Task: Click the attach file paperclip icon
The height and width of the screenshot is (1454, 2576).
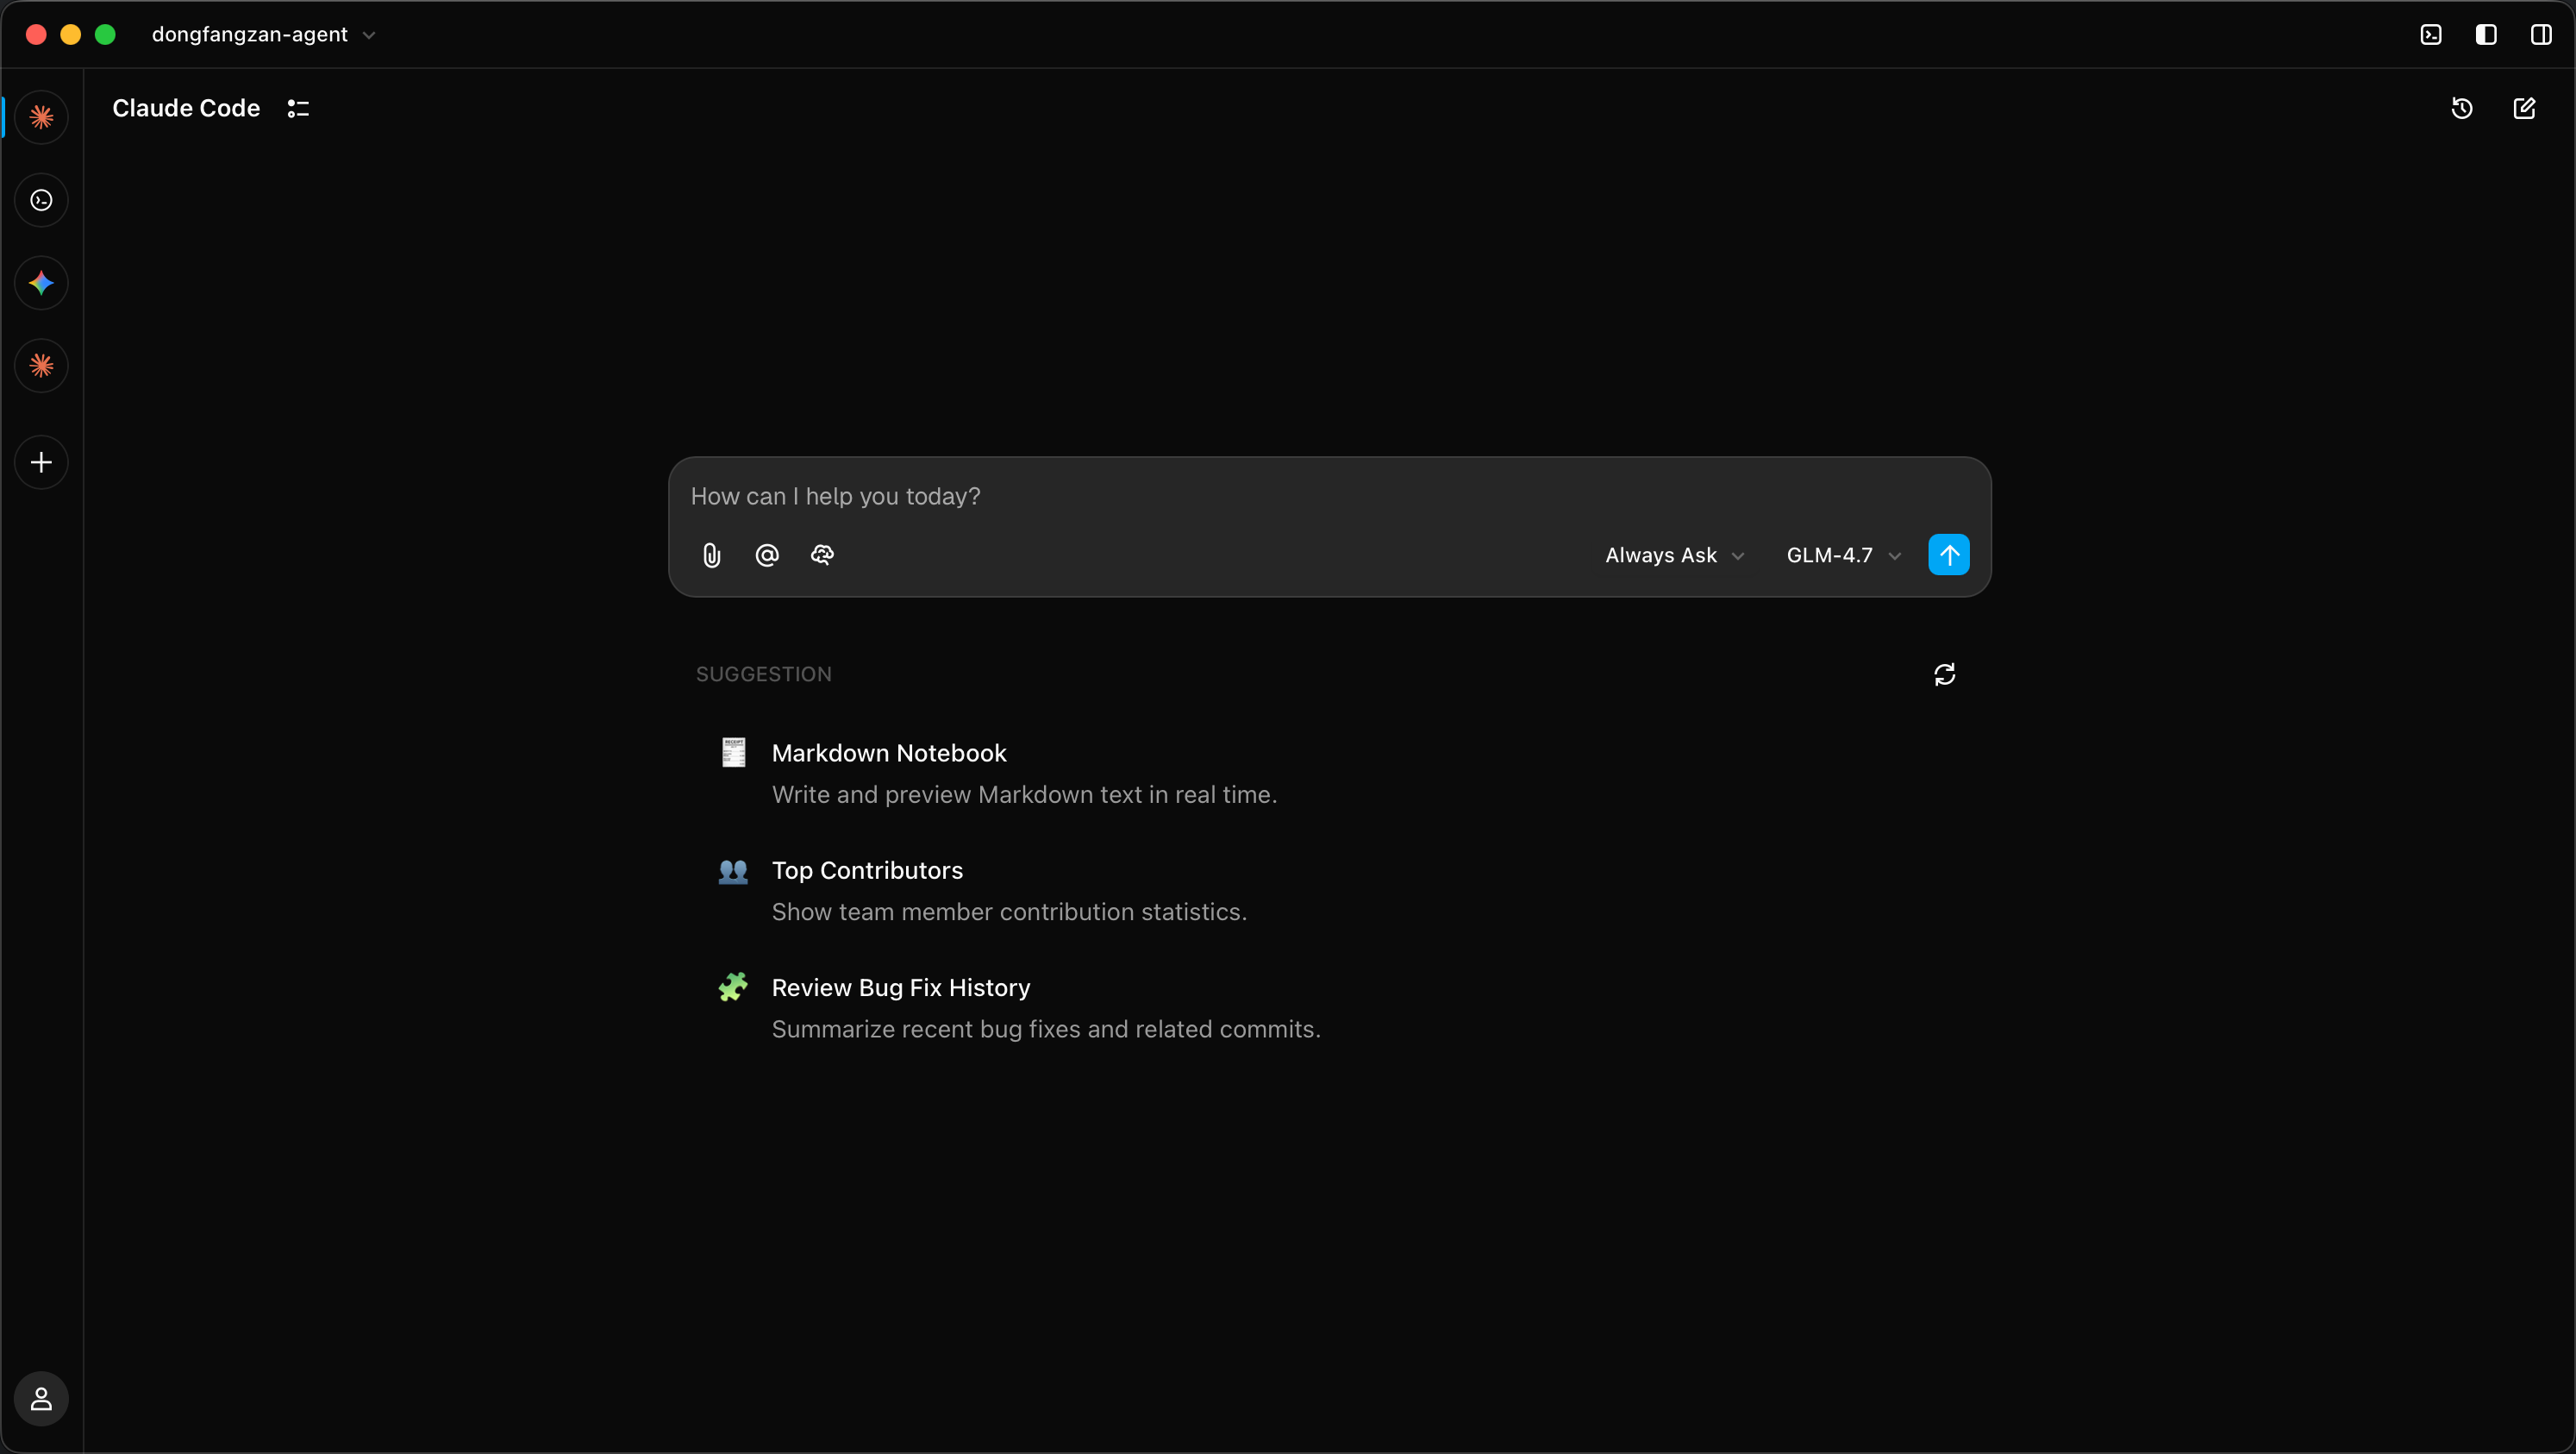Action: click(x=711, y=555)
